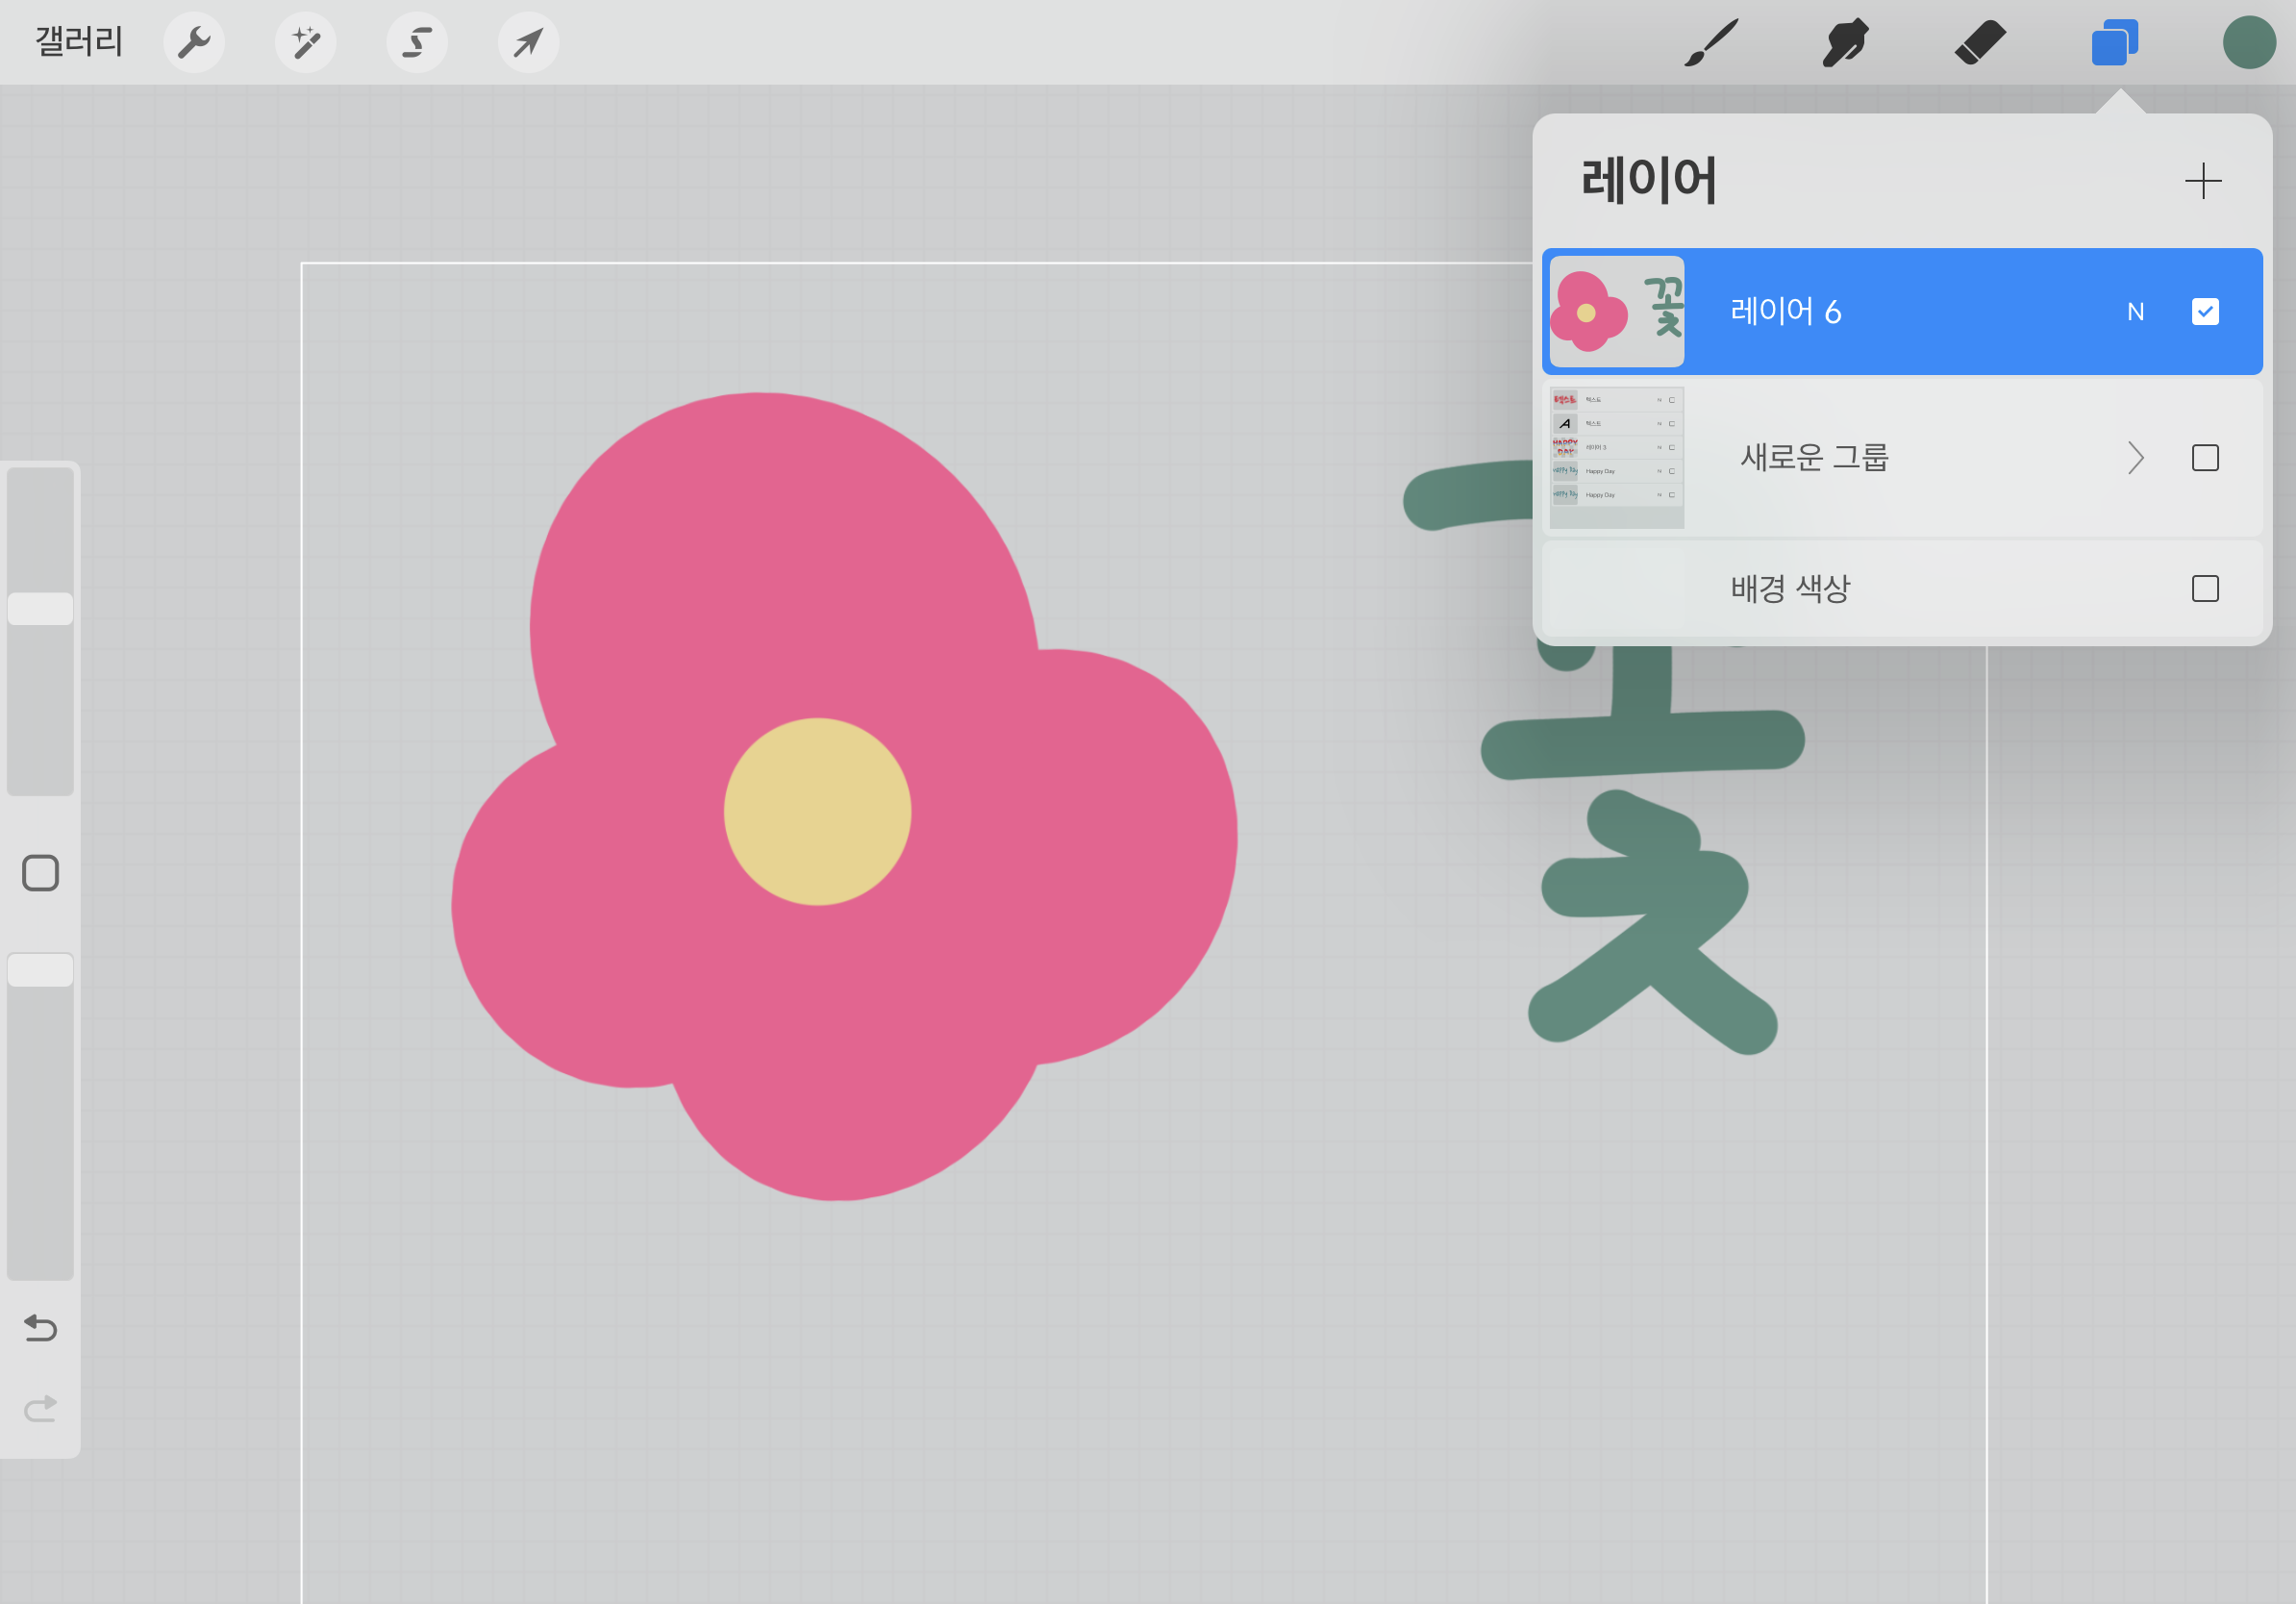The image size is (2296, 1604).
Task: Tap the sidebar modify square button
Action: (40, 873)
